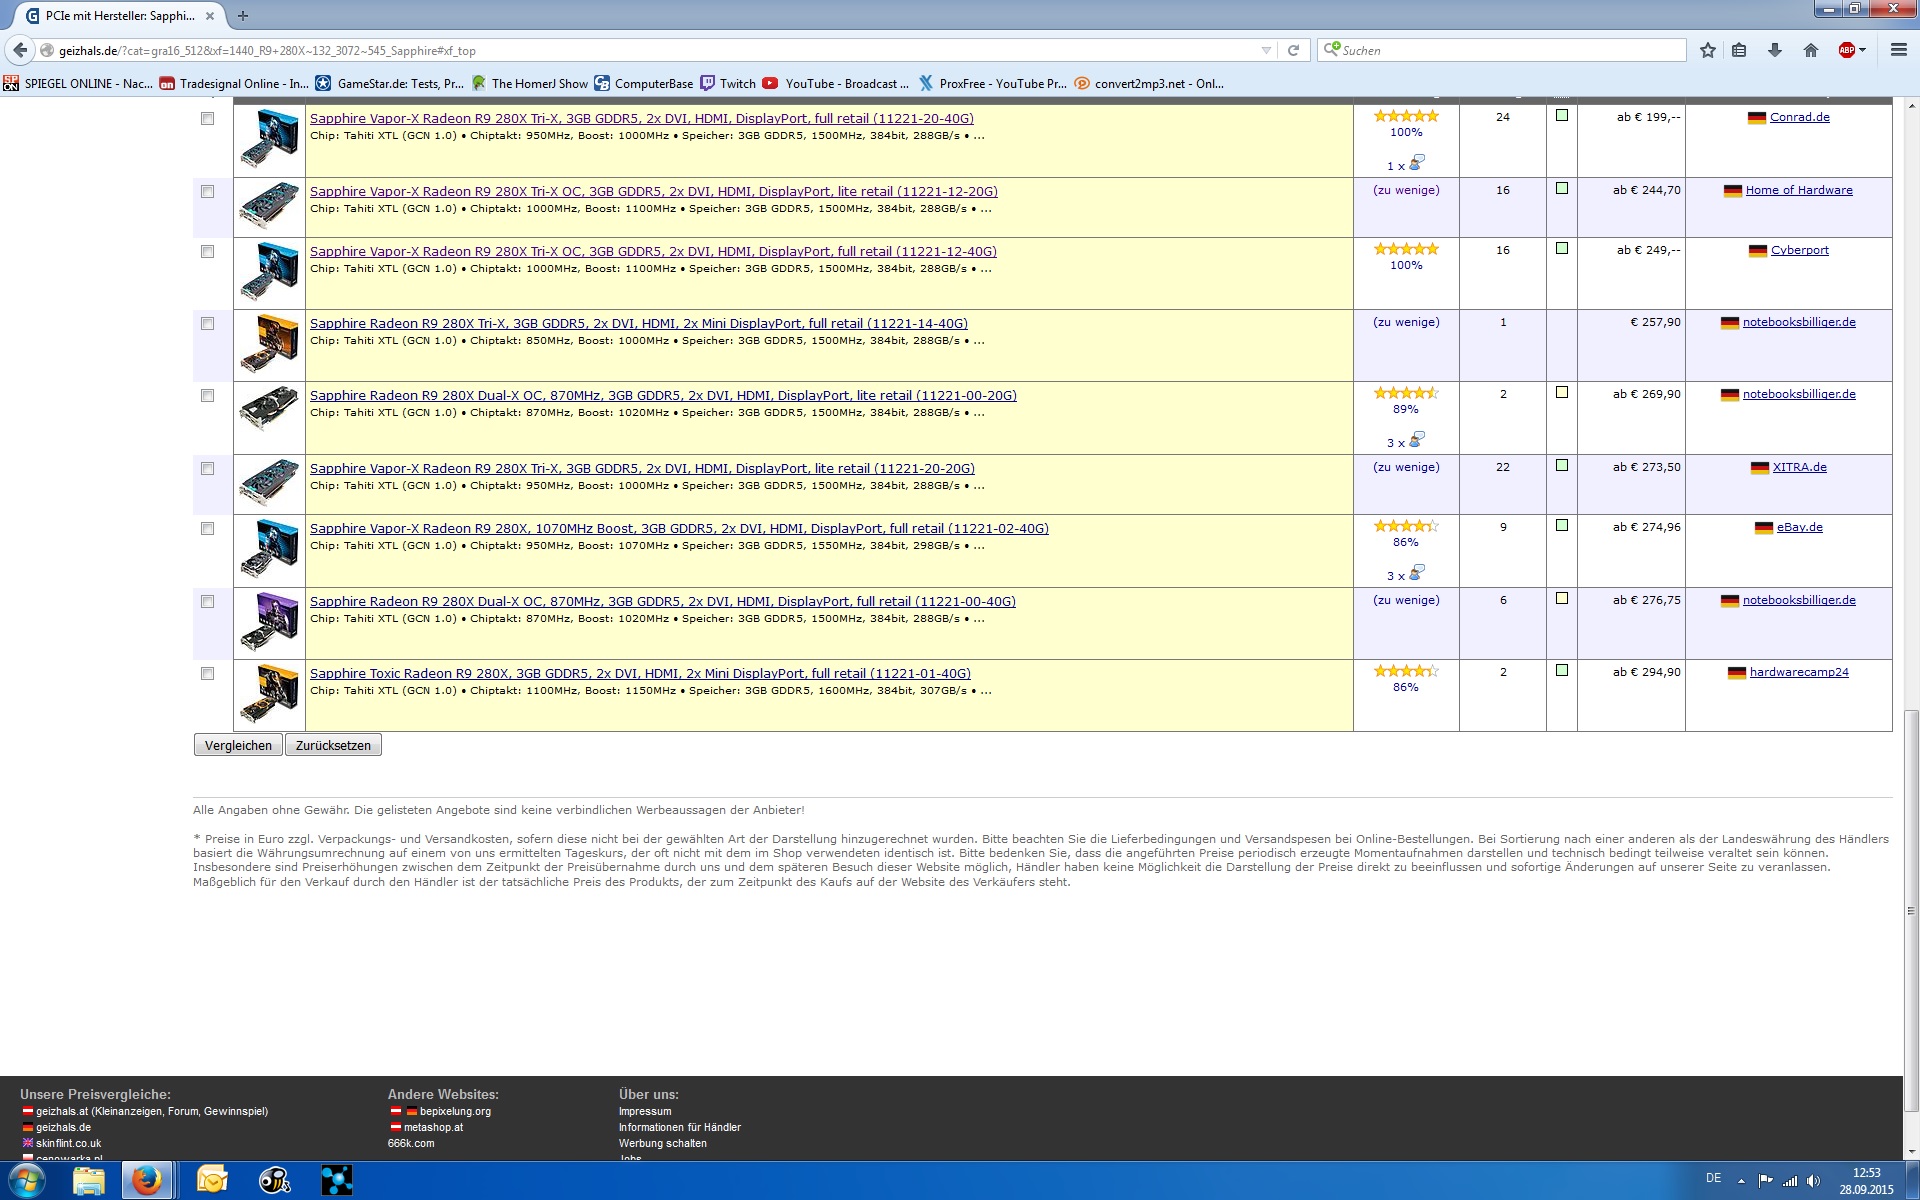Viewport: 1920px width, 1200px height.
Task: Open Firefox from Windows taskbar
Action: pyautogui.click(x=147, y=1180)
